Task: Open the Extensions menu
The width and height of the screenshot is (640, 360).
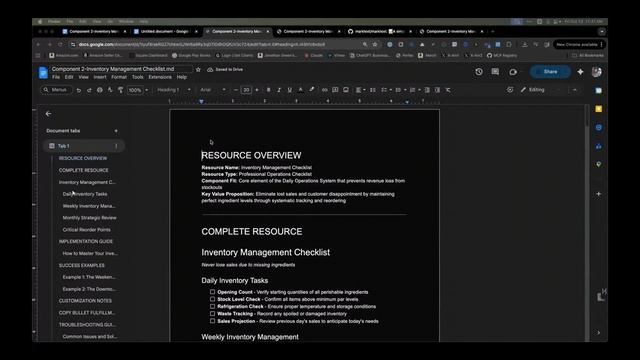Action: (x=160, y=77)
